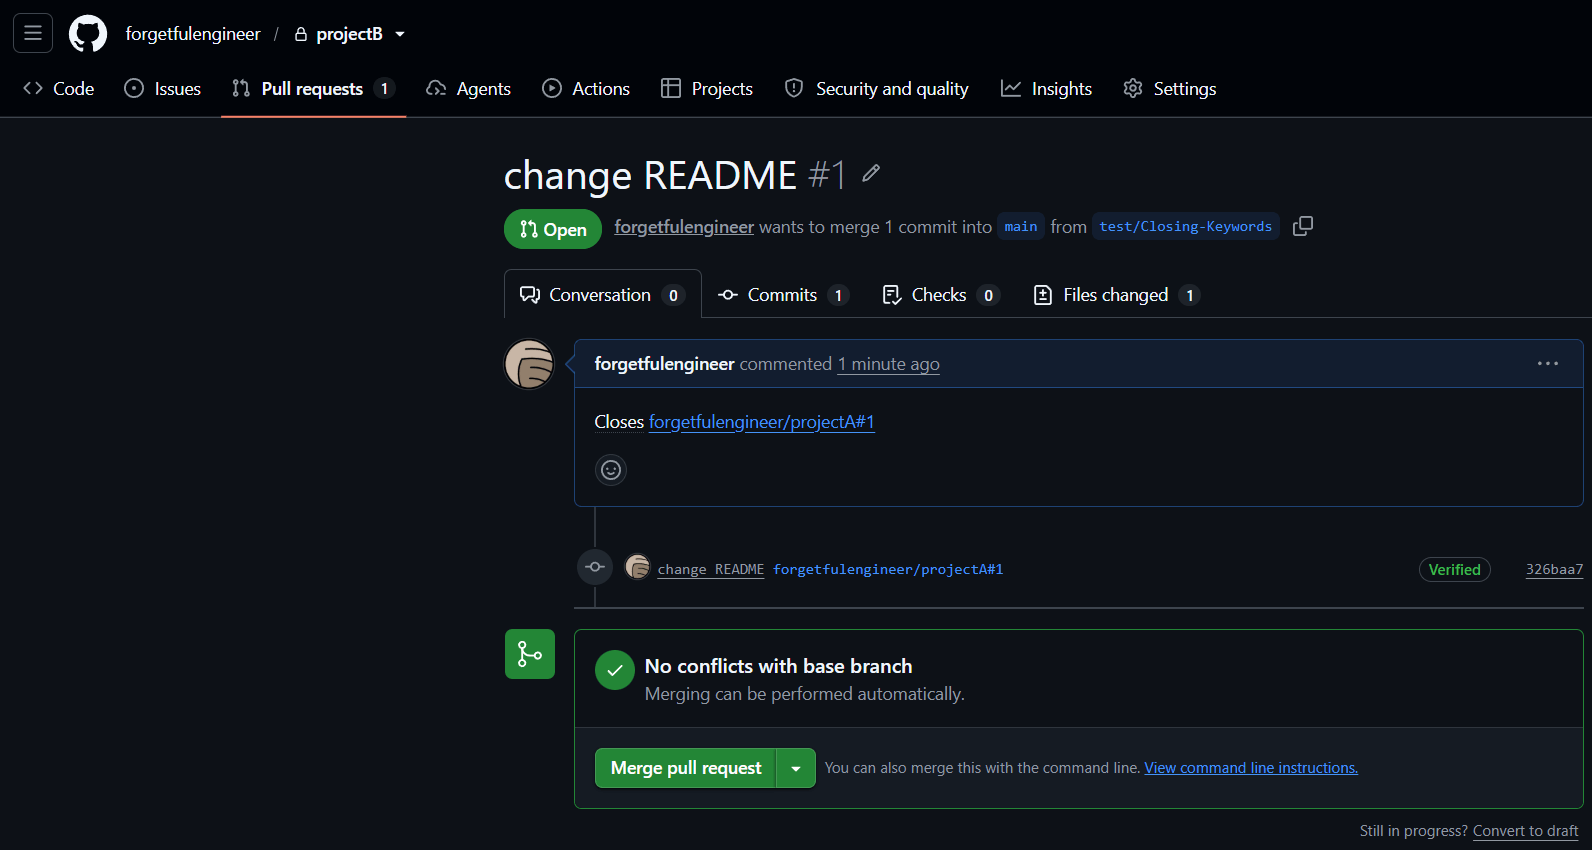This screenshot has width=1592, height=850.
Task: Open the Code tab
Action: pos(59,89)
